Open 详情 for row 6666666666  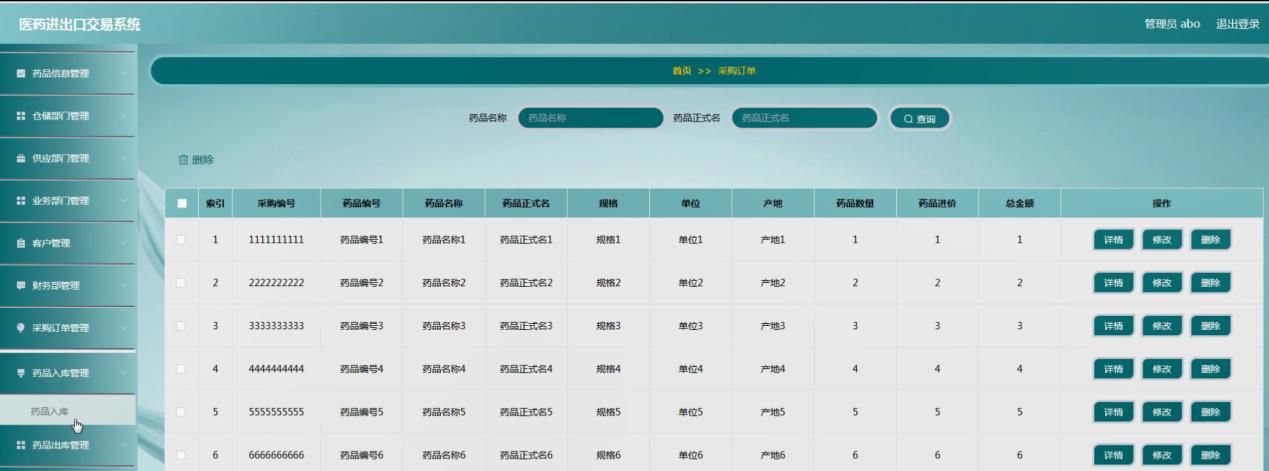1113,455
